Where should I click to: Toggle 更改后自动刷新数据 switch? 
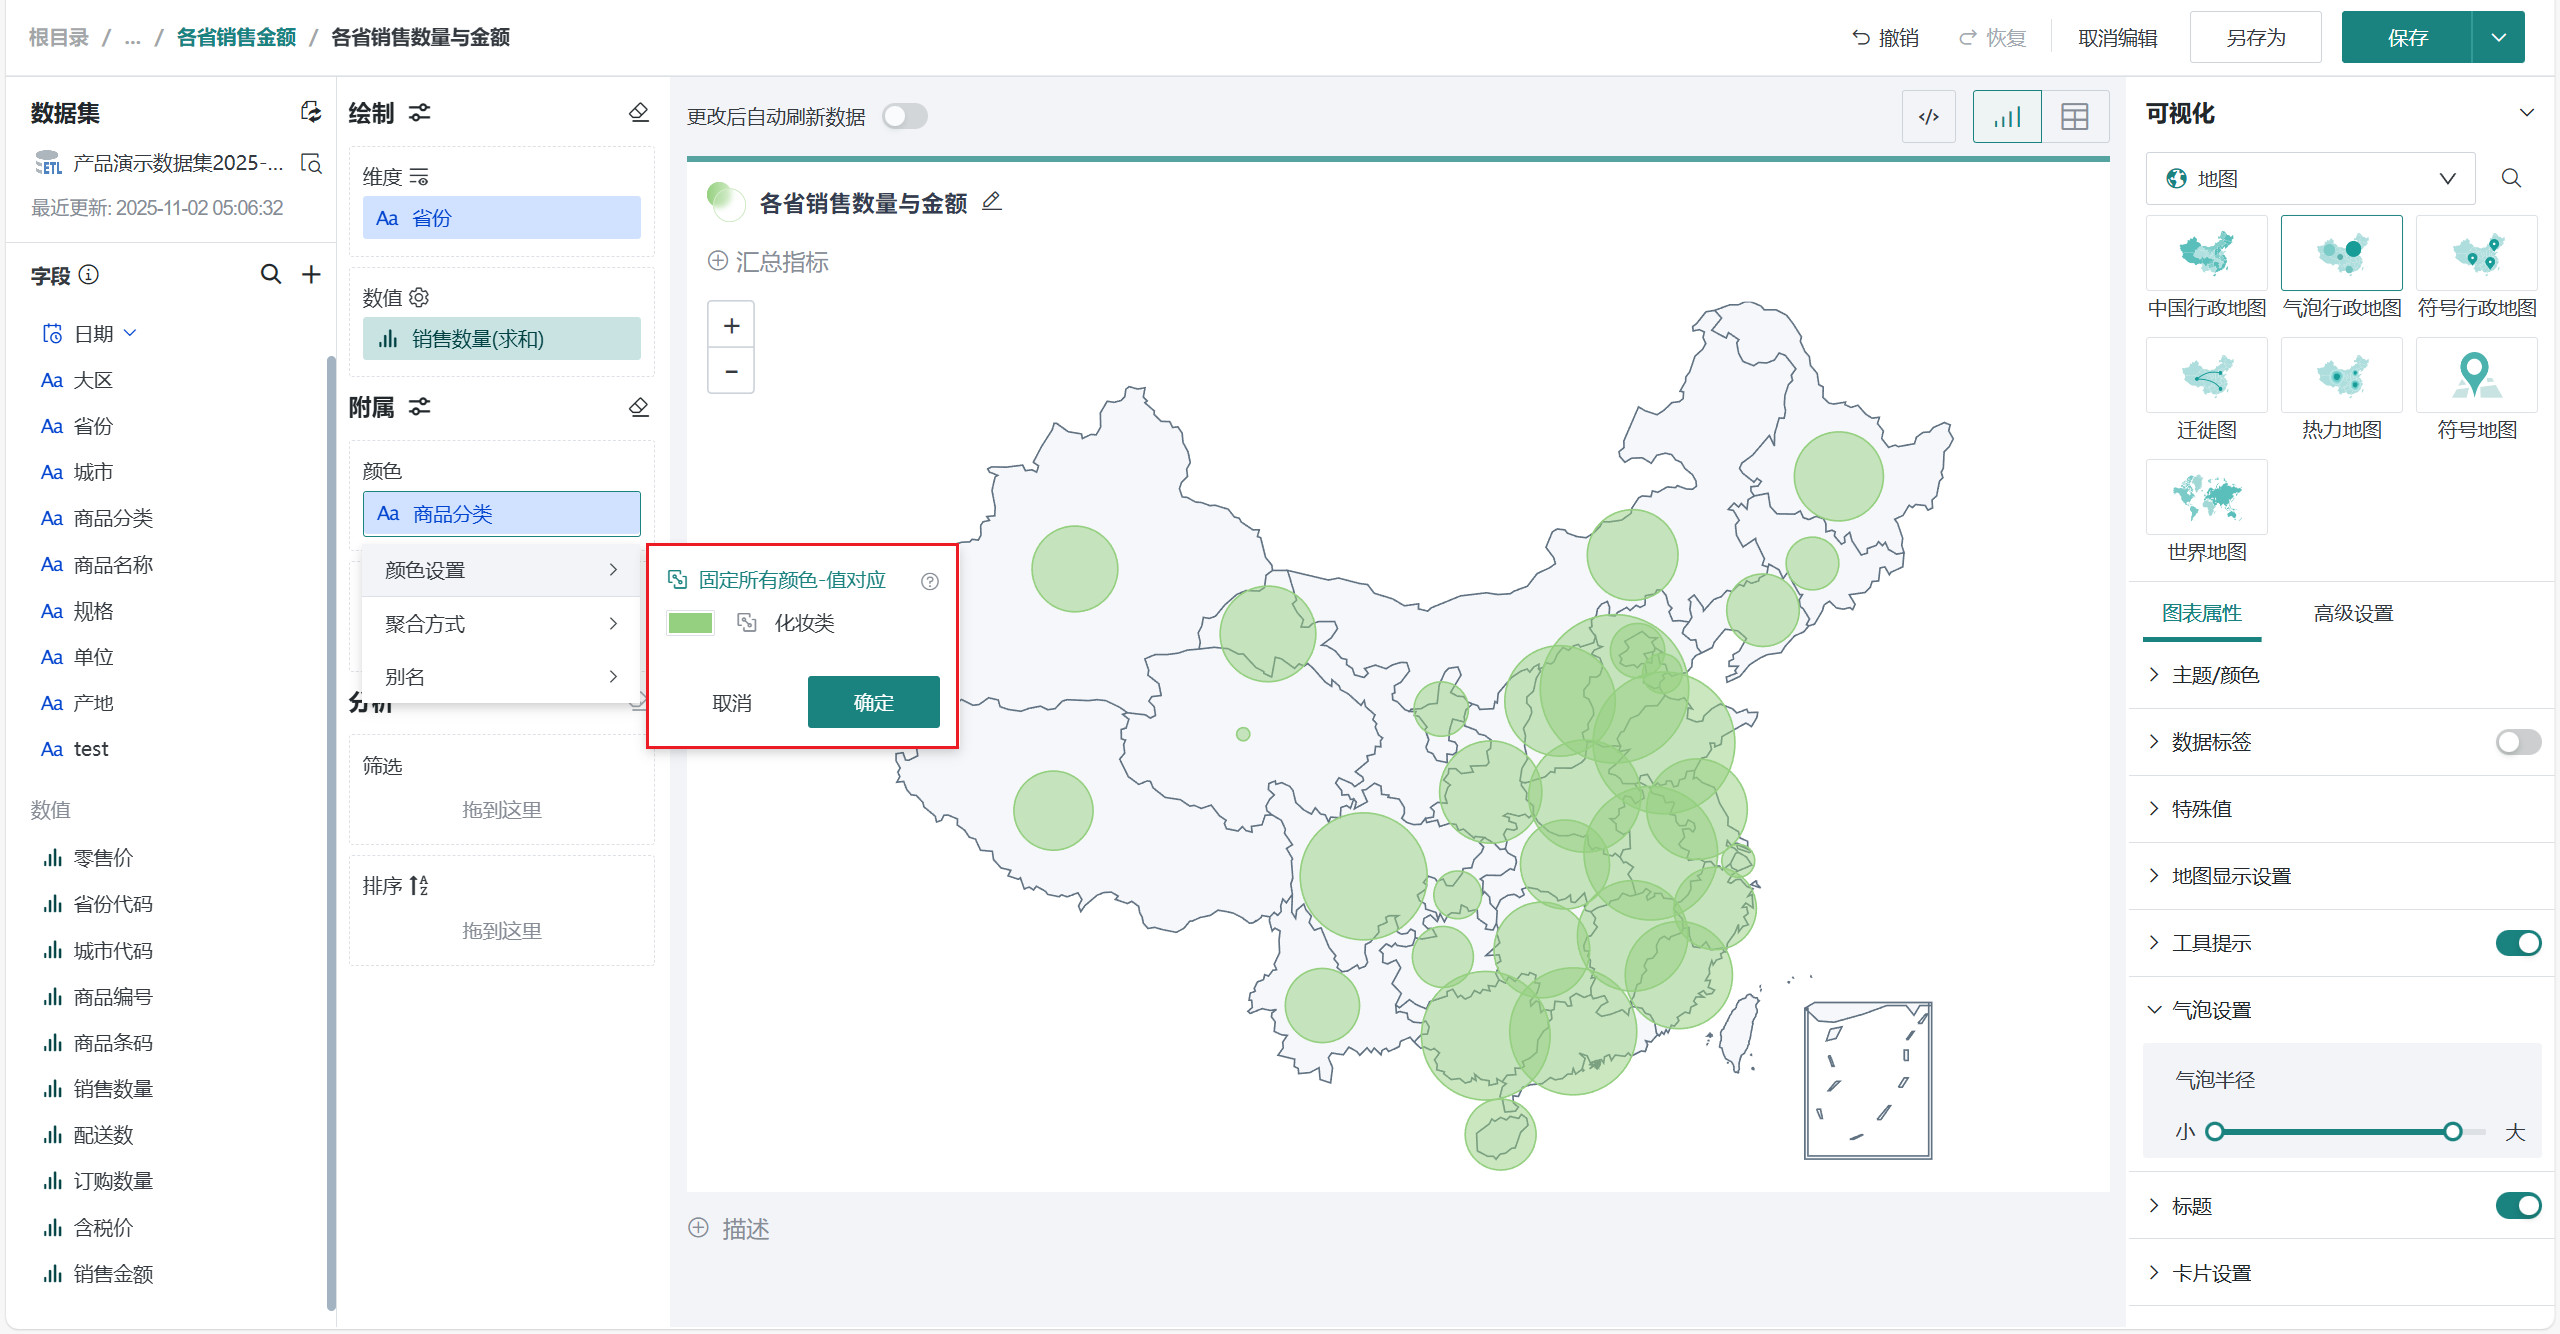coord(904,117)
